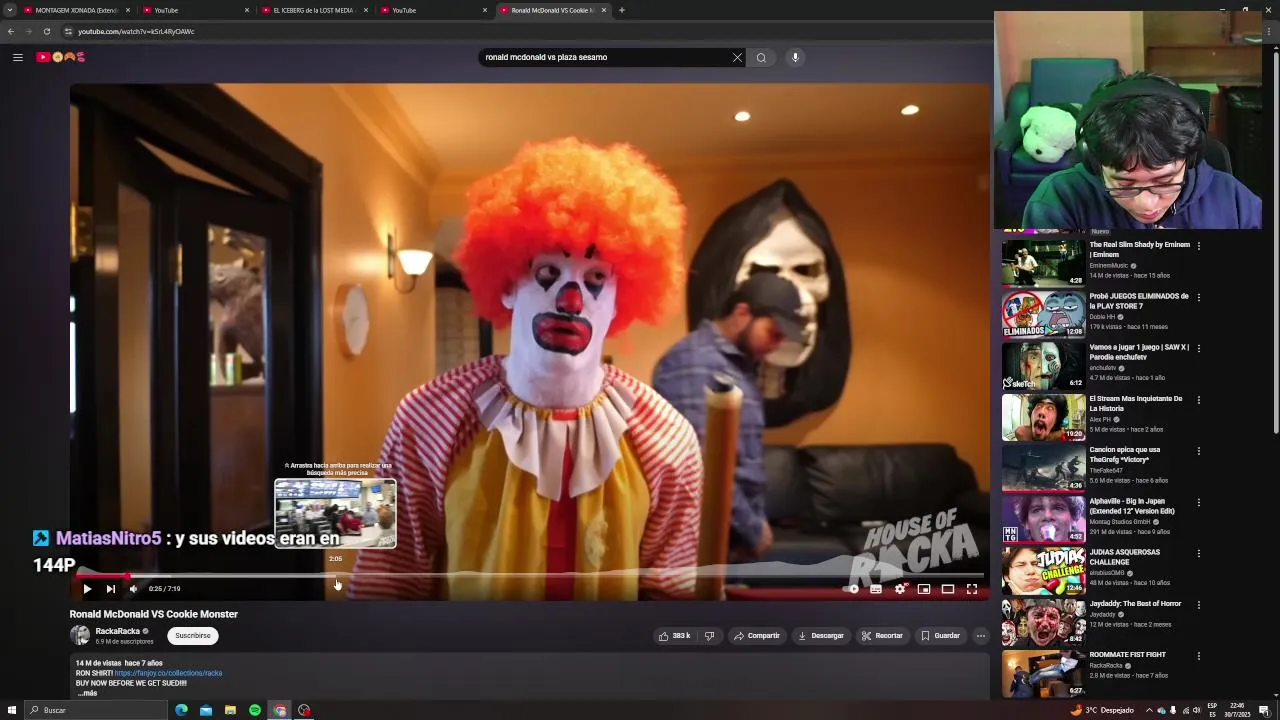This screenshot has width=1280, height=720.
Task: Open player settings gear
Action: point(900,589)
